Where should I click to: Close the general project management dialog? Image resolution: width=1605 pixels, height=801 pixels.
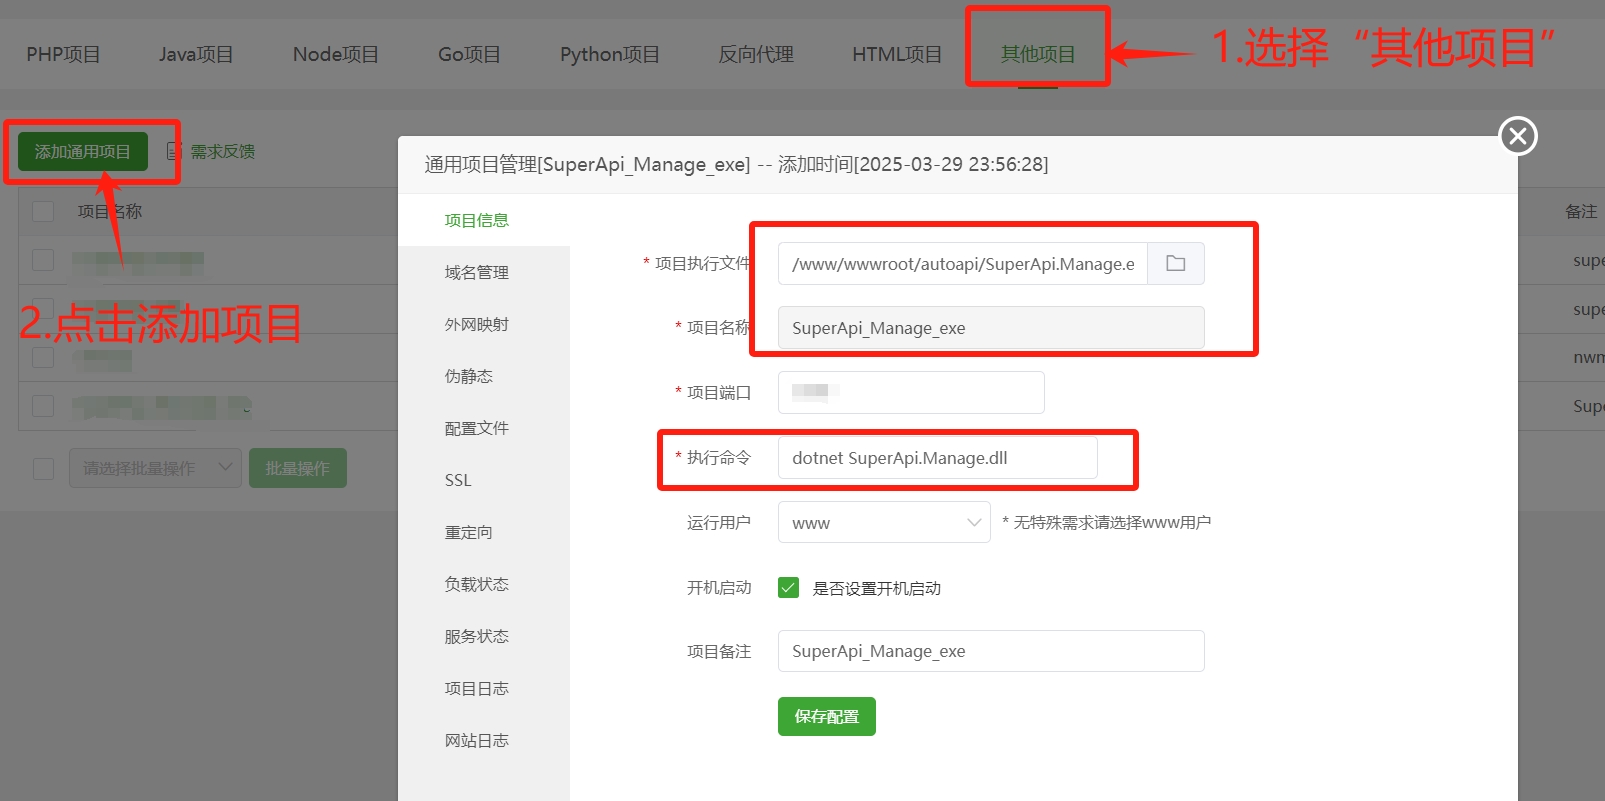point(1518,136)
